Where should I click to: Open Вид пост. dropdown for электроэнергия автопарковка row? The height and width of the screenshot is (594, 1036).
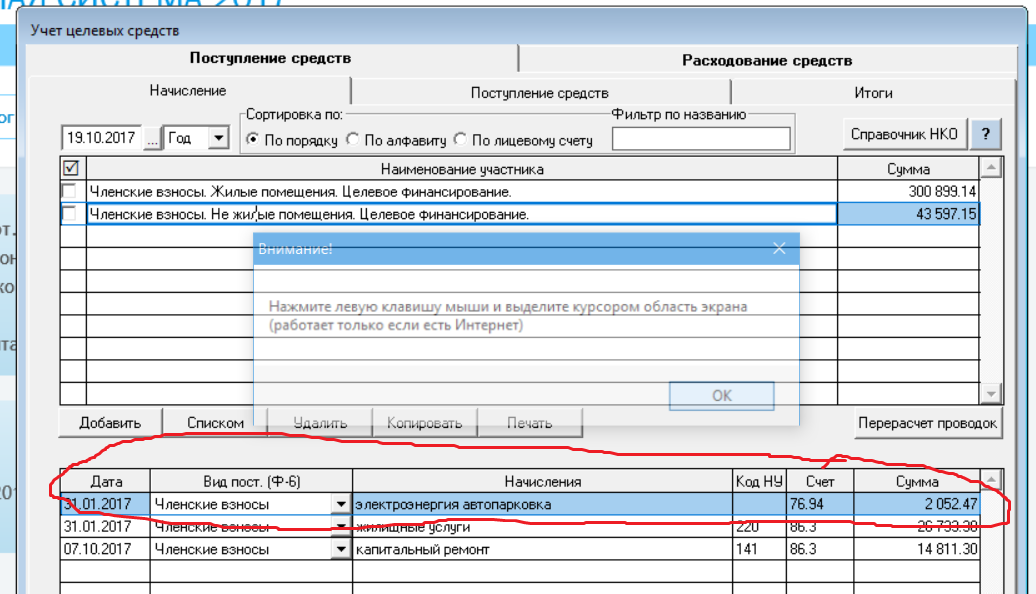341,505
